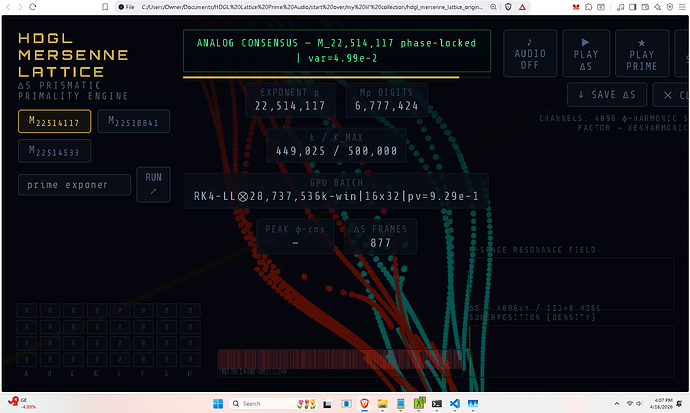
Task: Choose the M22514533 exponent preset
Action: [54, 152]
